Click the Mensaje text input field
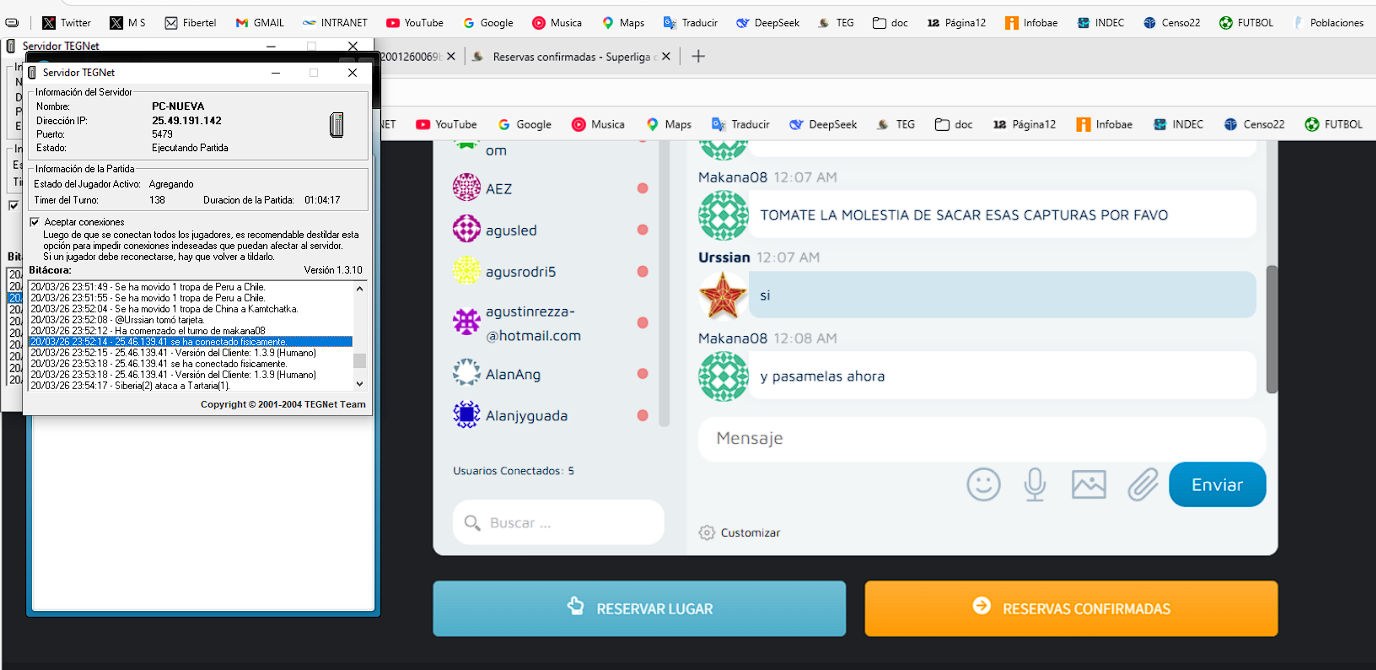 coord(980,438)
